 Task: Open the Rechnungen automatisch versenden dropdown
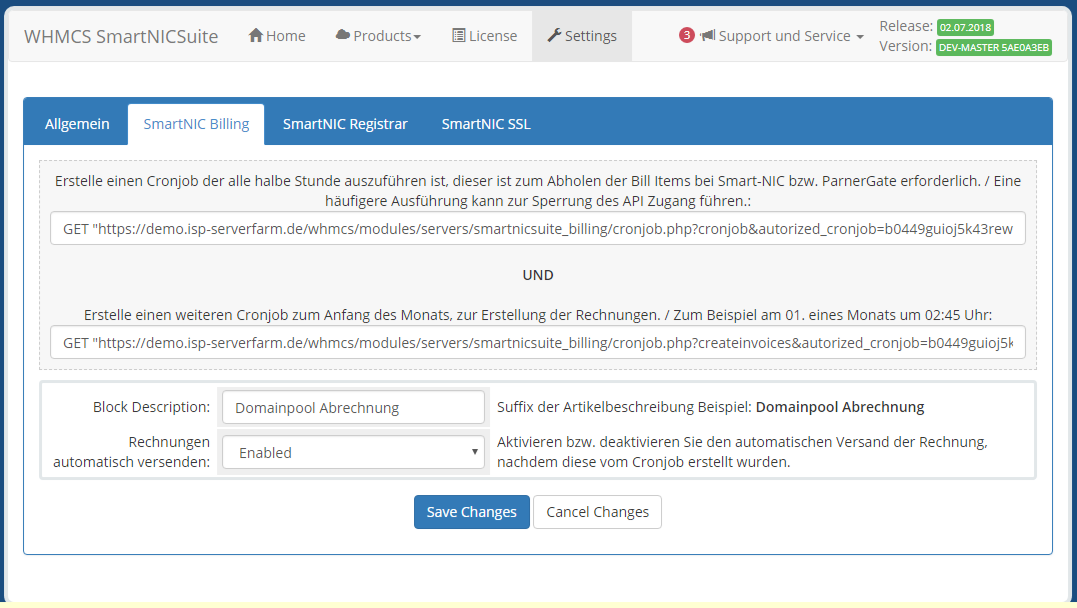[x=352, y=452]
